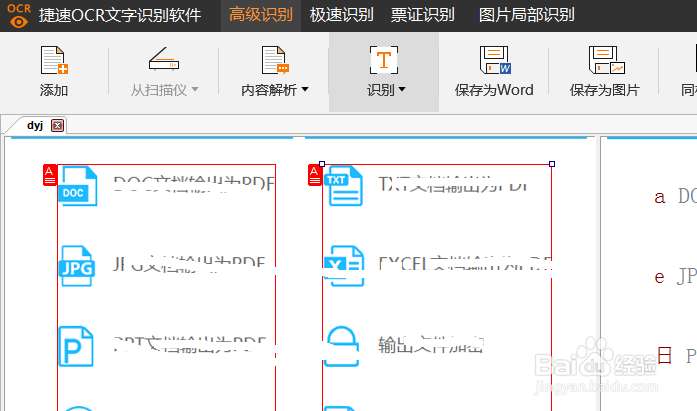
Task: Click the top-right handle of the right region
Action: (552, 164)
